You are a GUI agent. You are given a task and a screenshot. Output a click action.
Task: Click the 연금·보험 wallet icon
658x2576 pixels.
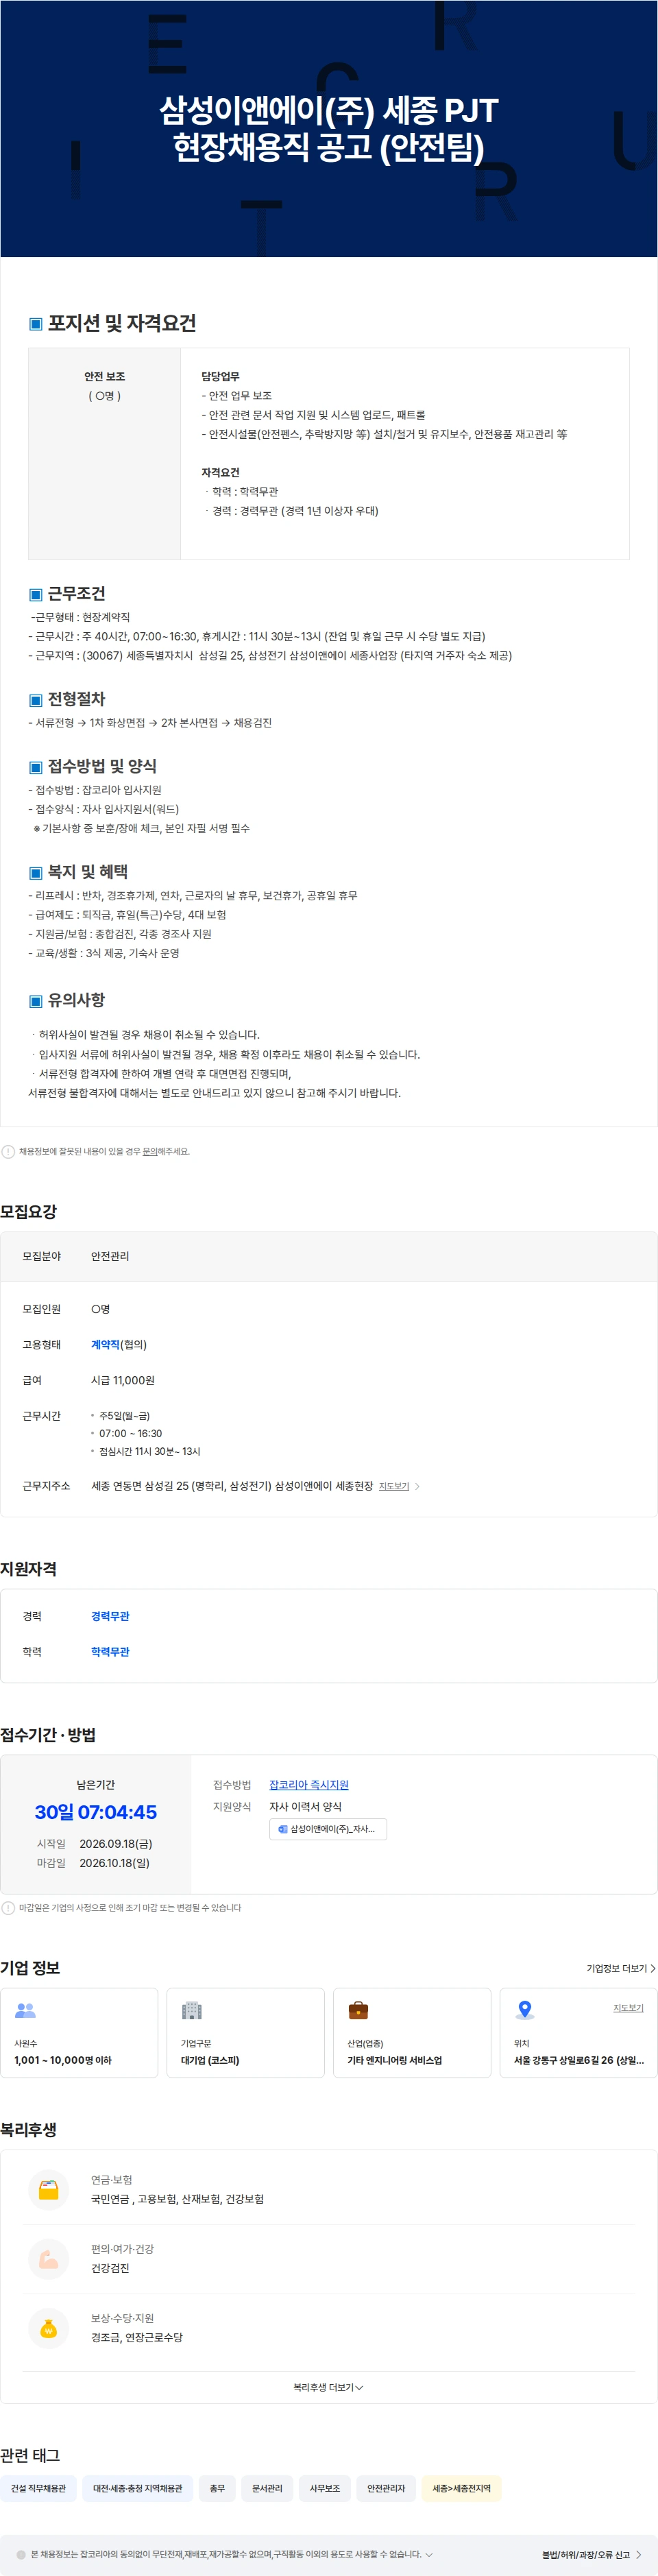(48, 2189)
